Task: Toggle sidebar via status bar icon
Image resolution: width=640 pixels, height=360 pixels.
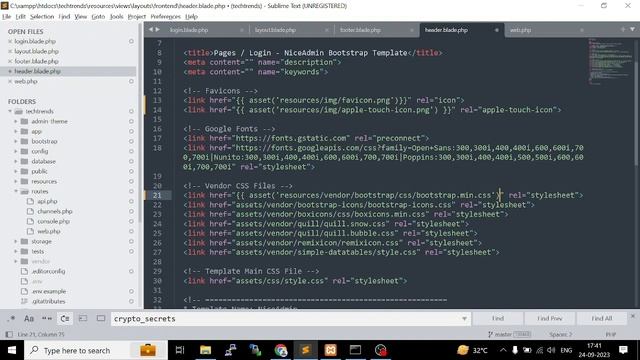Action: (9, 334)
